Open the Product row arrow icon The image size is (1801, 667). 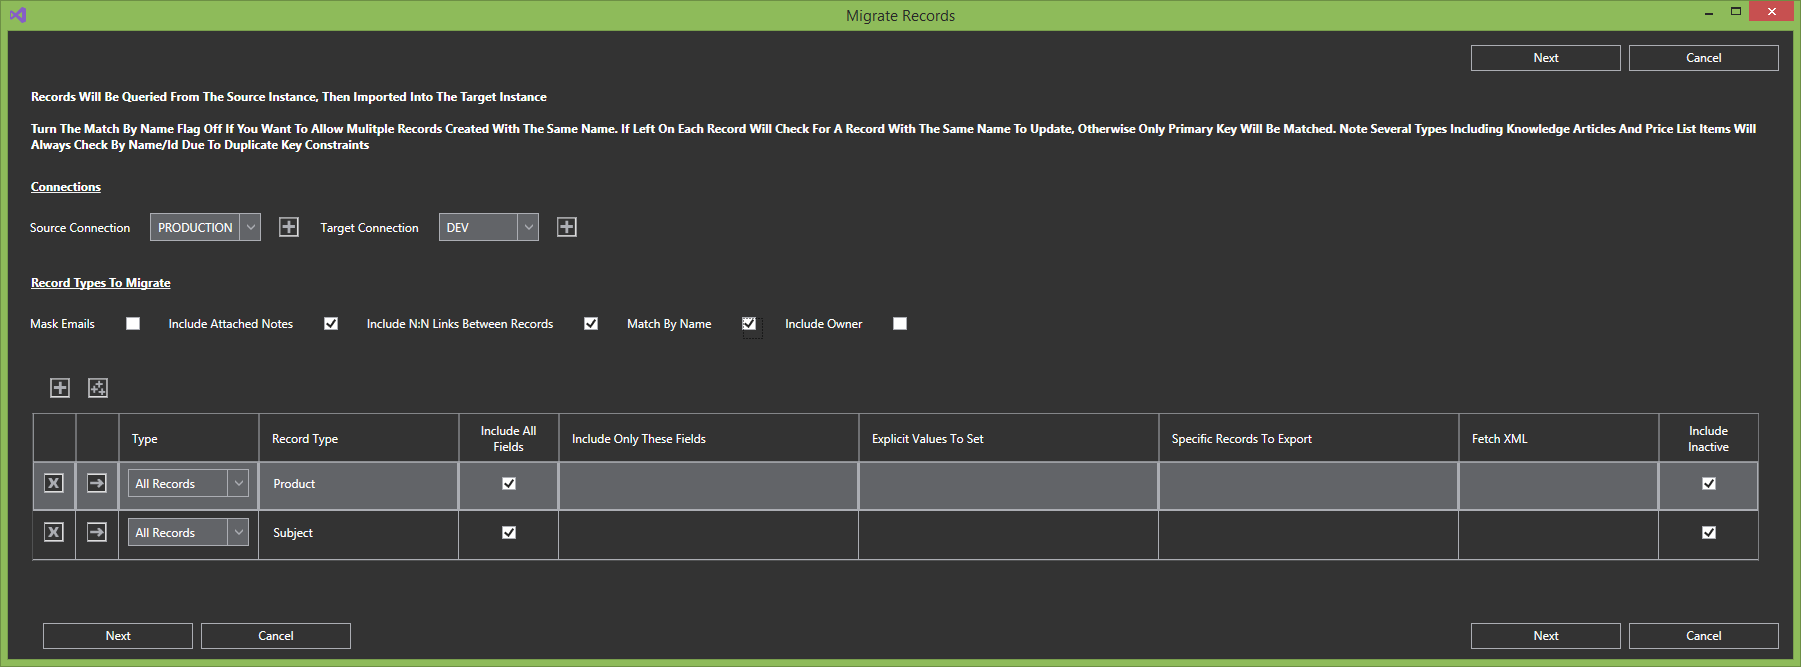point(97,484)
